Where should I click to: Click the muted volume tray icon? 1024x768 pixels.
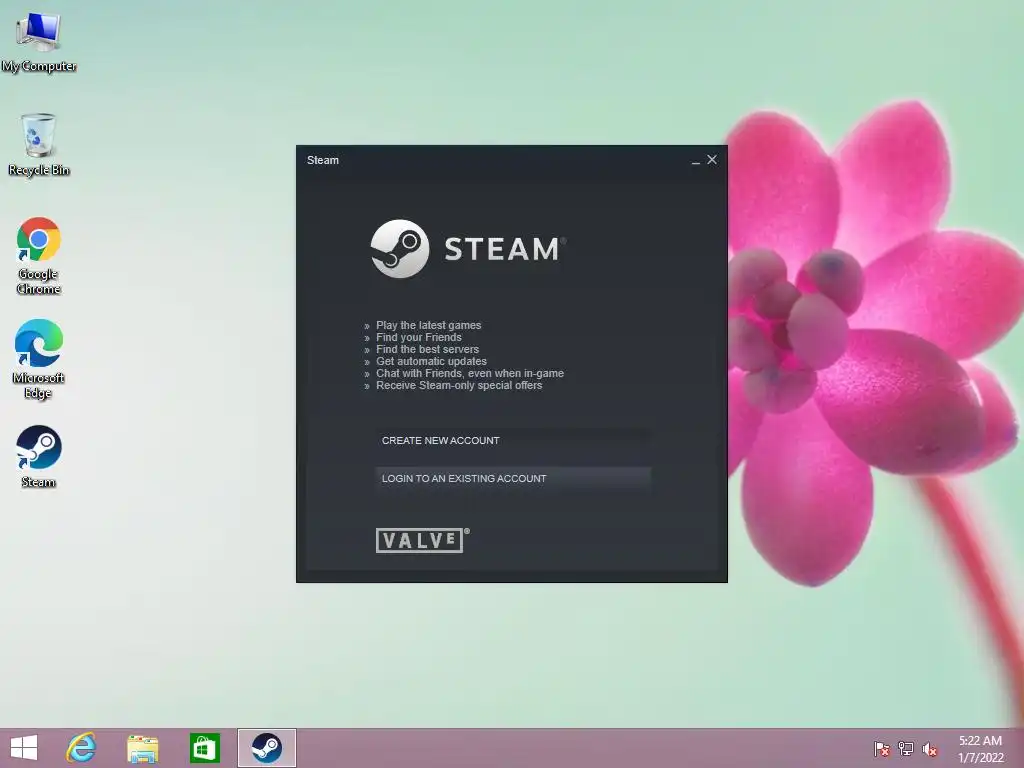point(930,749)
